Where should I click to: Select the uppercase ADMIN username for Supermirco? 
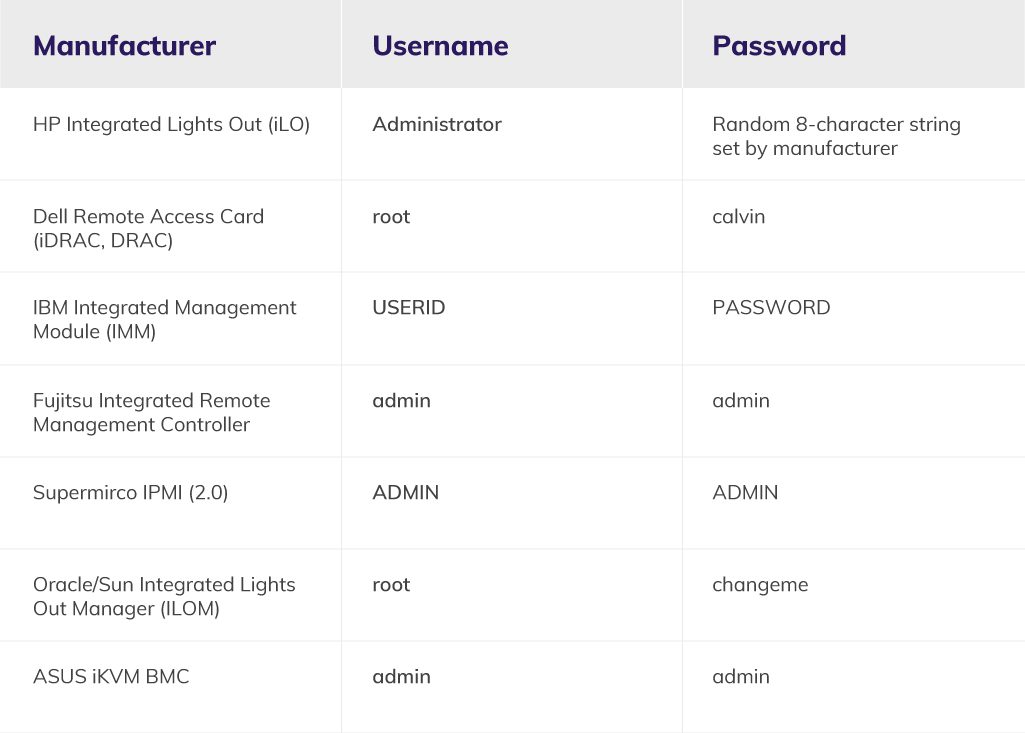pos(405,493)
